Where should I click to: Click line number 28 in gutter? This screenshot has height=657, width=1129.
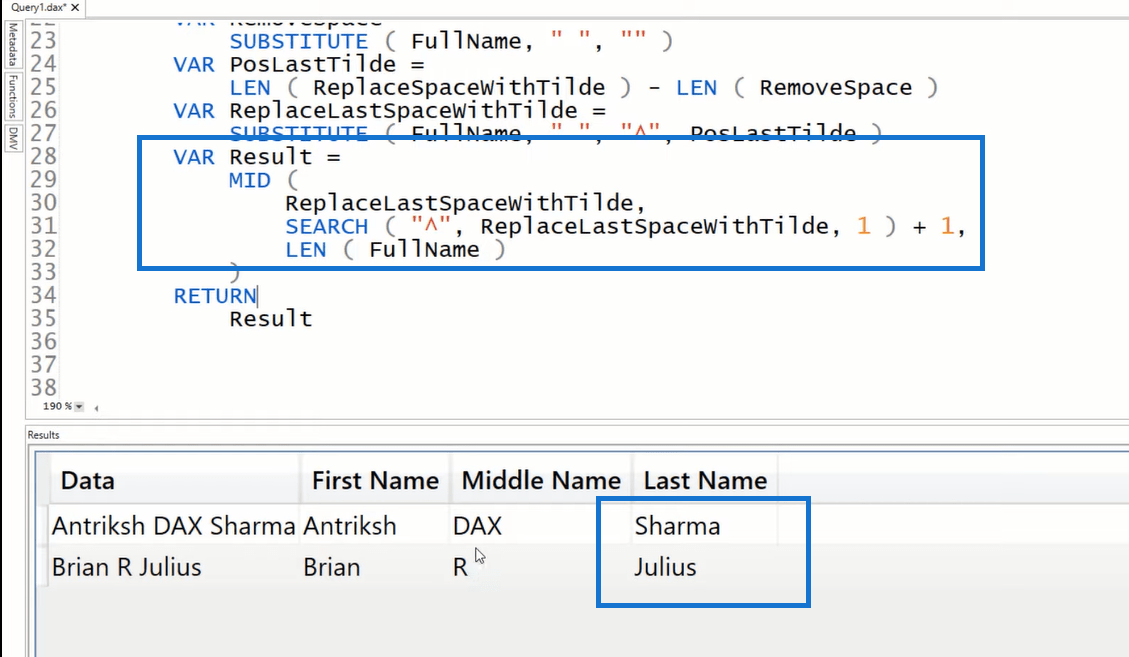pyautogui.click(x=43, y=156)
